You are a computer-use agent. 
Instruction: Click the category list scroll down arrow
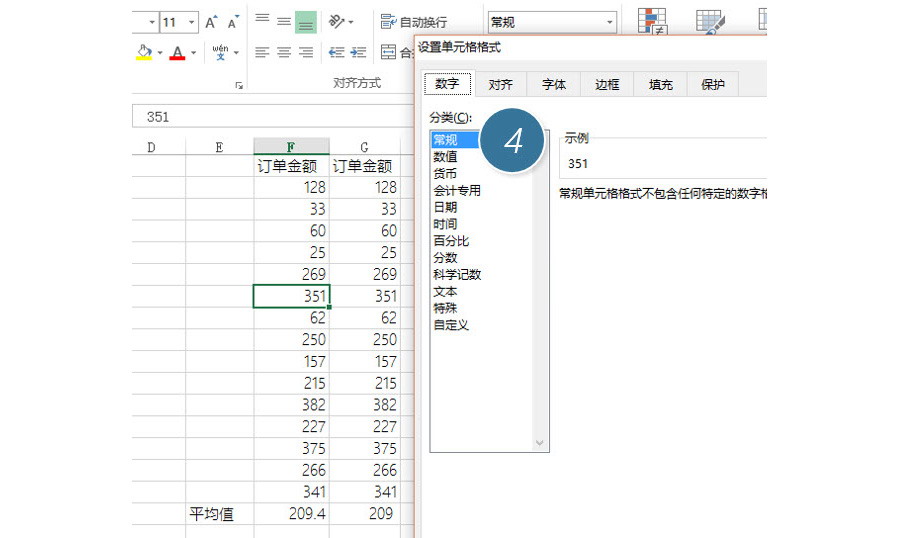tap(540, 443)
